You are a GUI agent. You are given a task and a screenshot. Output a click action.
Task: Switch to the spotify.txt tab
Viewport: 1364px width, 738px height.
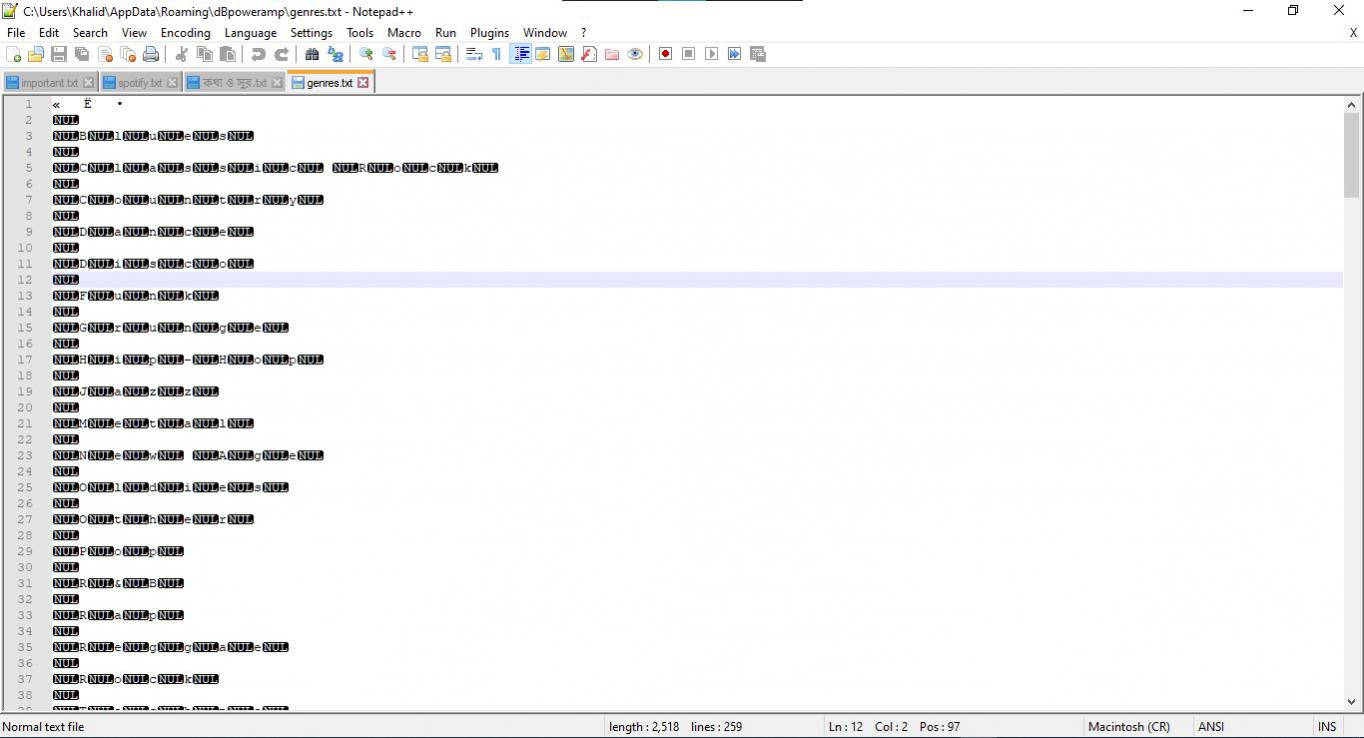[x=139, y=83]
